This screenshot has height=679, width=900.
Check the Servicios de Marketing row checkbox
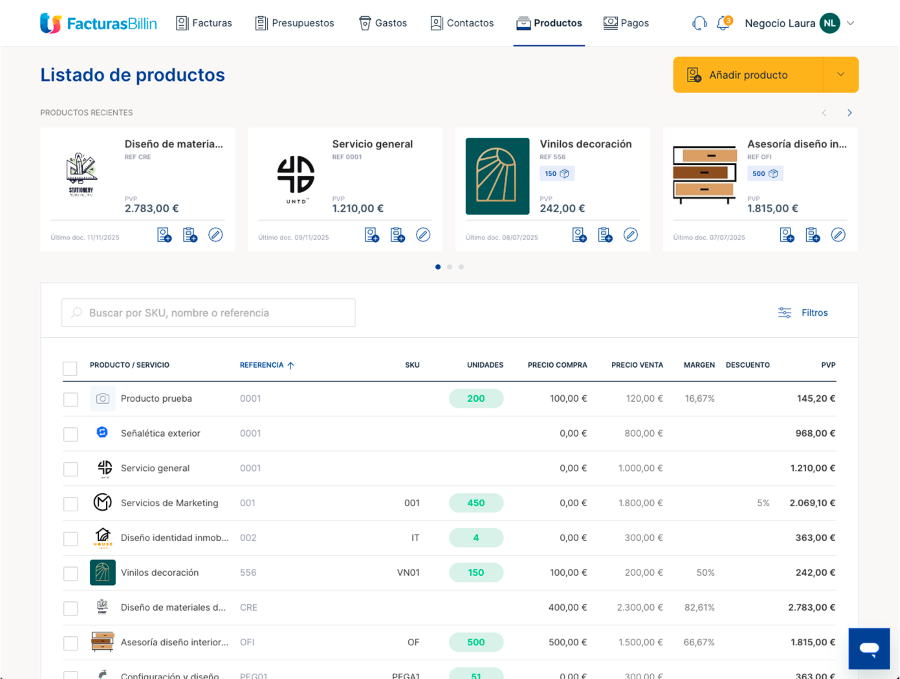pos(70,503)
